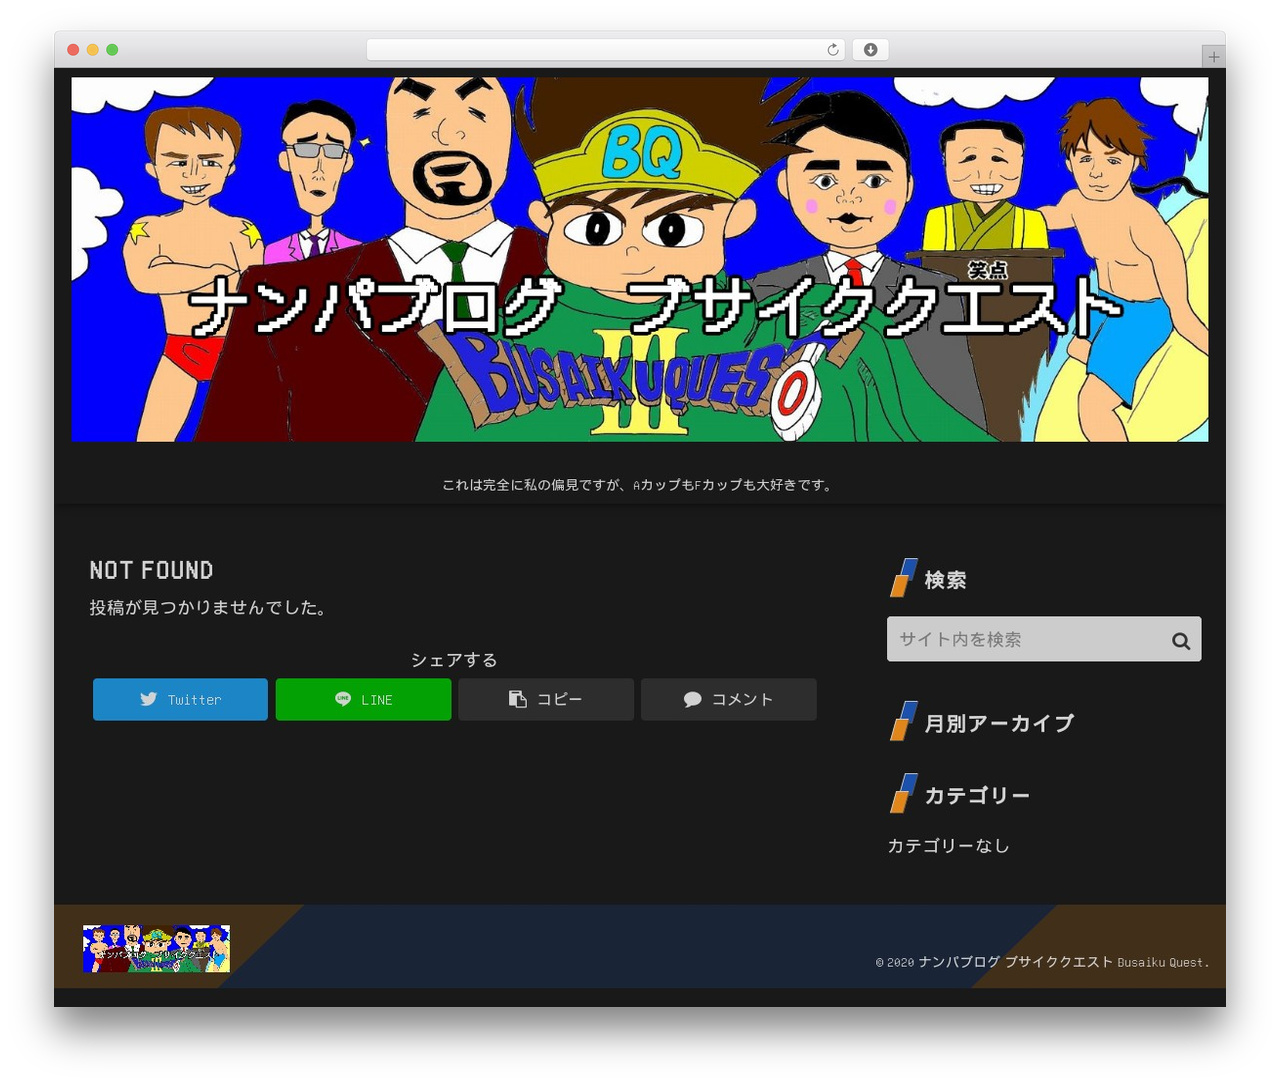
Task: Share the page on Twitter
Action: [180, 699]
